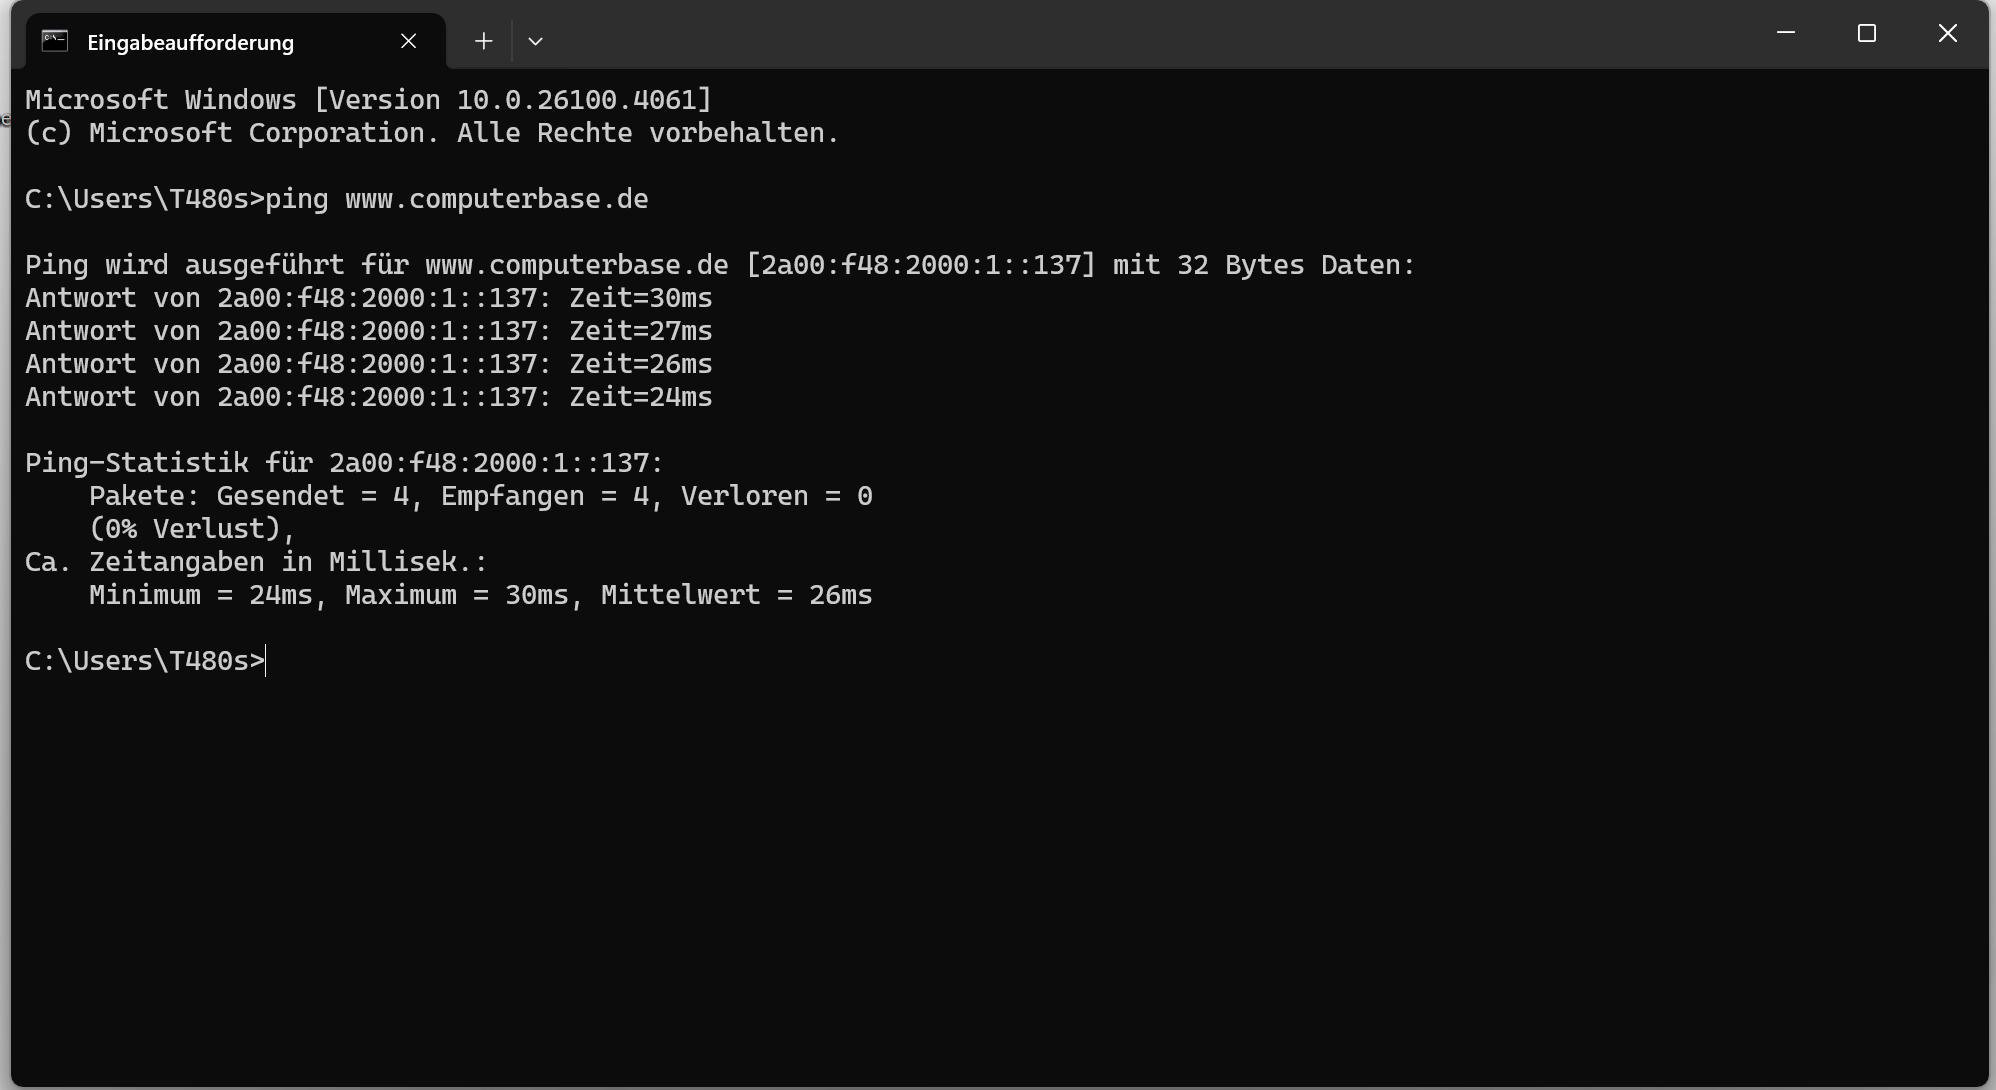The height and width of the screenshot is (1090, 1996).
Task: Click the minimize window icon
Action: (x=1786, y=33)
